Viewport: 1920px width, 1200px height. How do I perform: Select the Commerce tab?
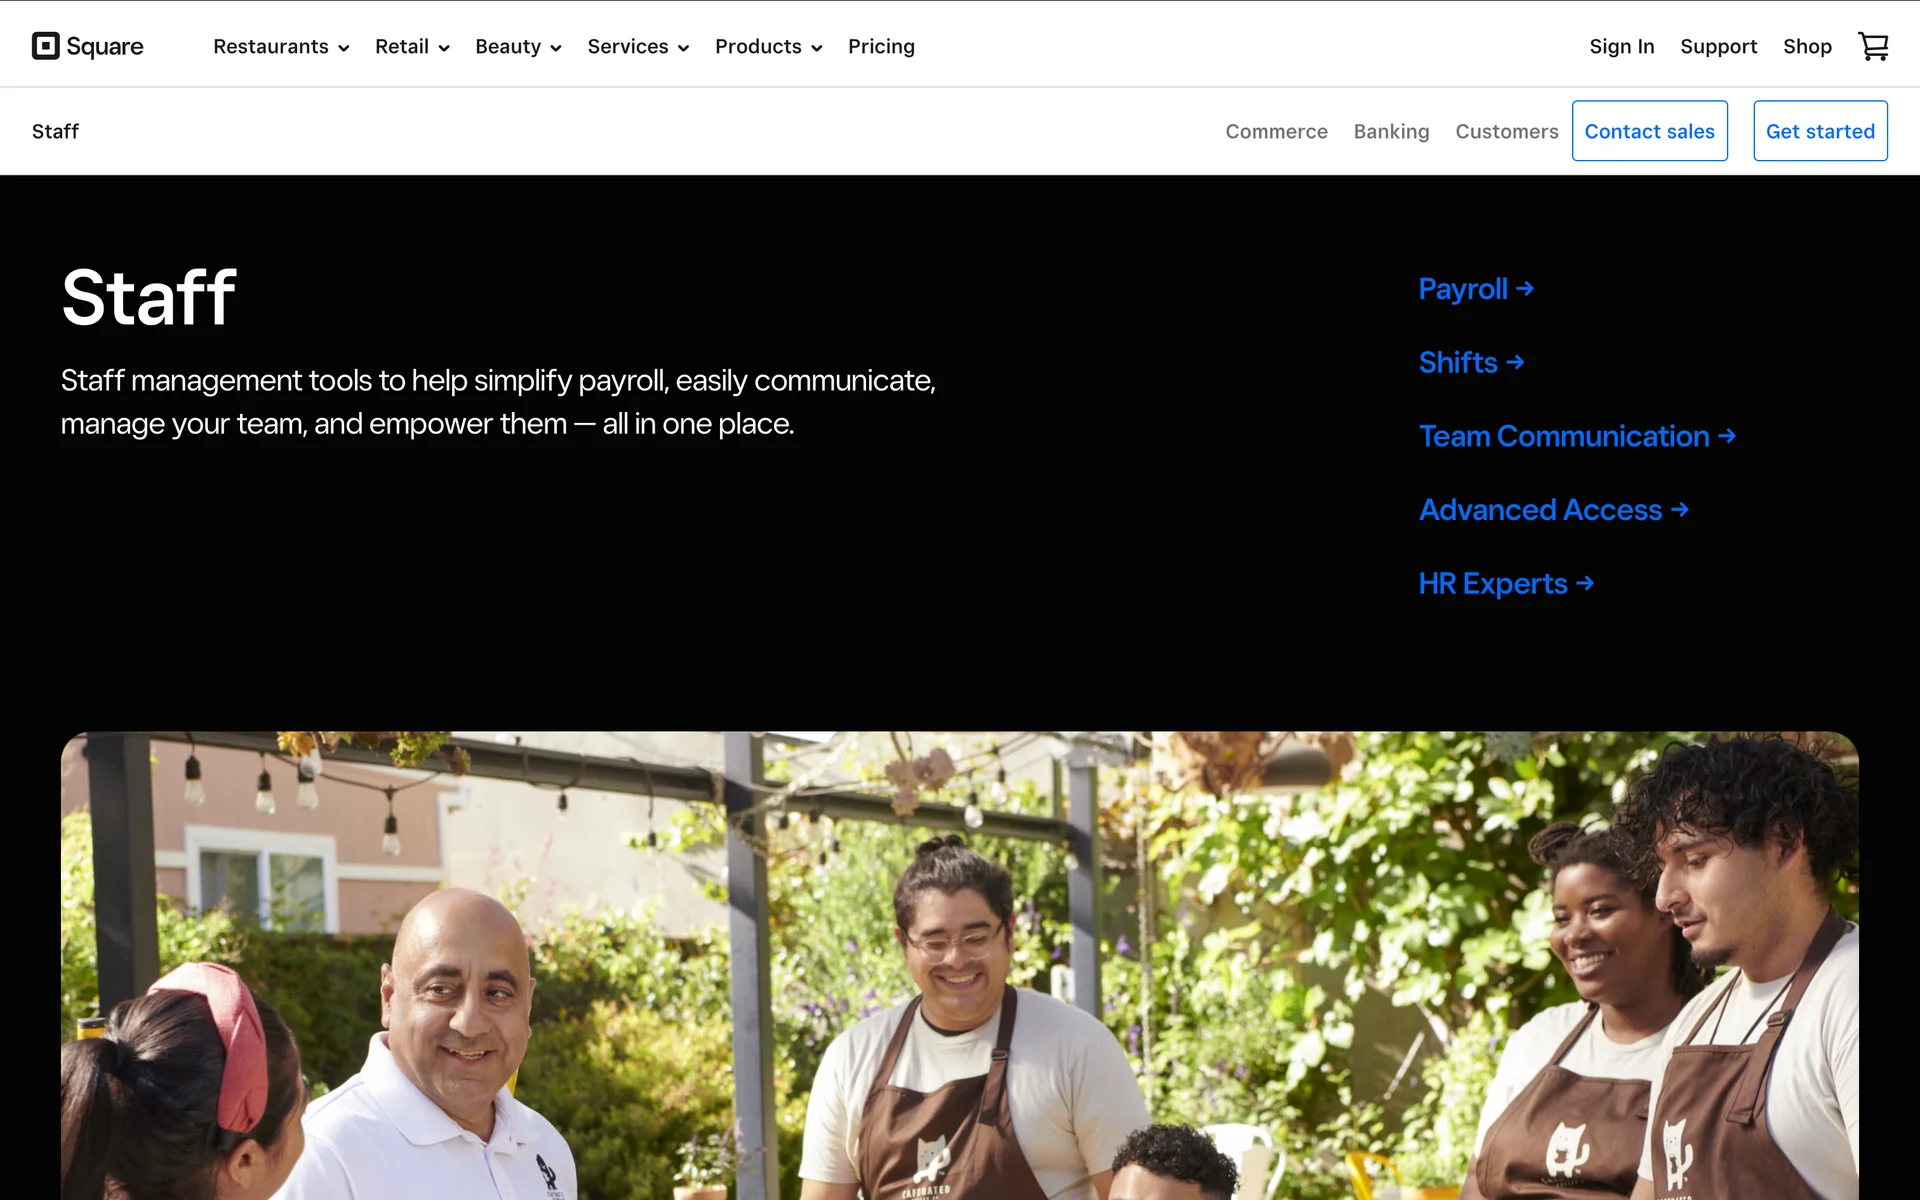(x=1276, y=131)
